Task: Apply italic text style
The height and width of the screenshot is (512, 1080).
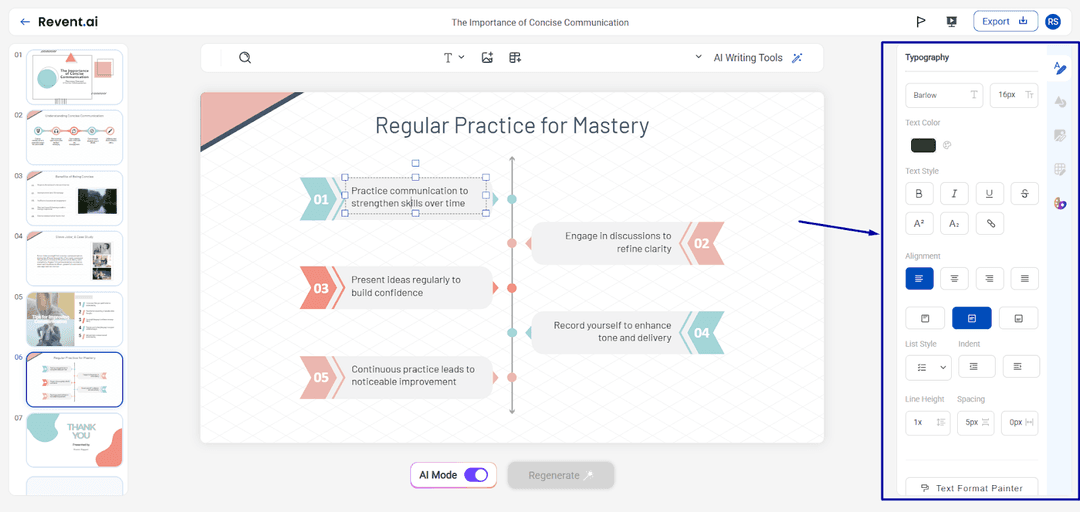Action: click(x=954, y=194)
